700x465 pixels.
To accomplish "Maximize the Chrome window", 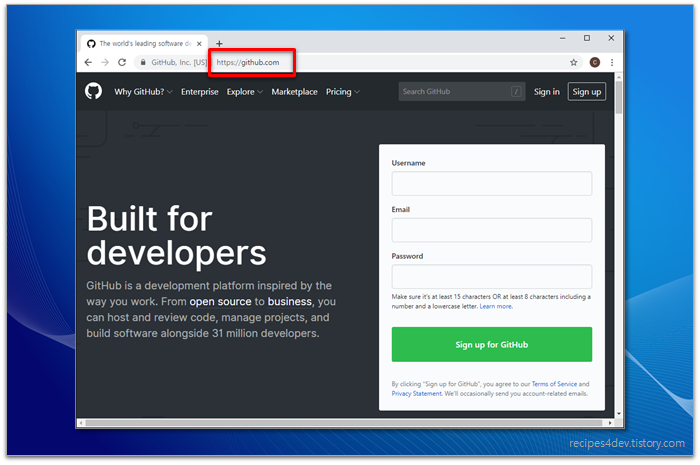I will click(x=587, y=38).
